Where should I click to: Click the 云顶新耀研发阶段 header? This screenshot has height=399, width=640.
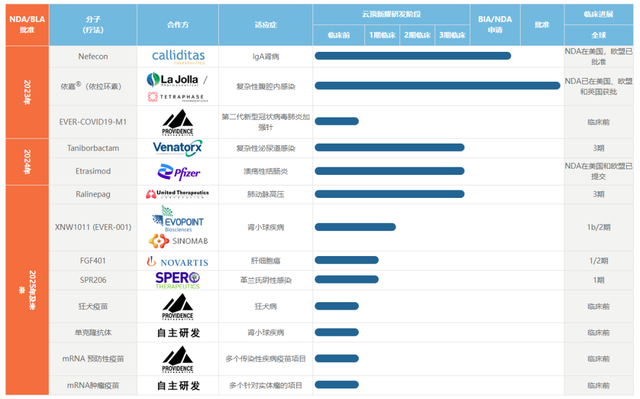391,14
